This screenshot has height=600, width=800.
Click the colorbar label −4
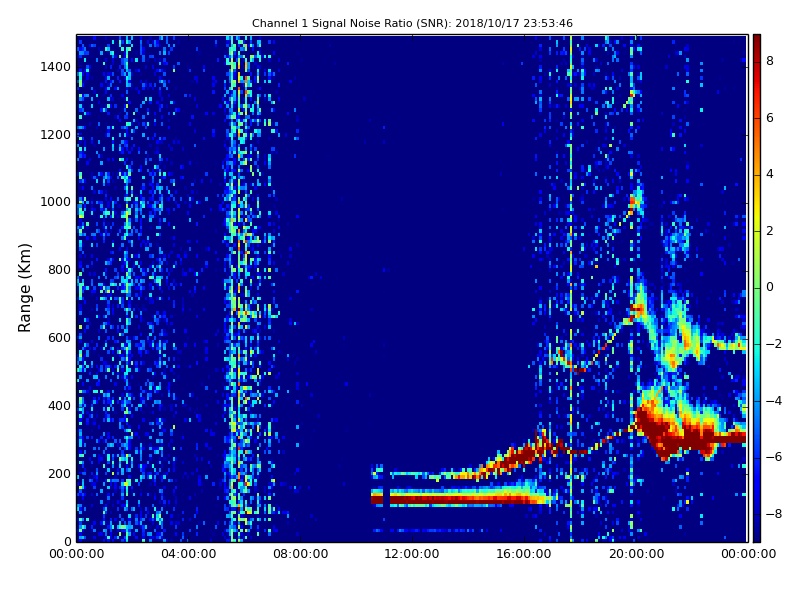point(773,401)
